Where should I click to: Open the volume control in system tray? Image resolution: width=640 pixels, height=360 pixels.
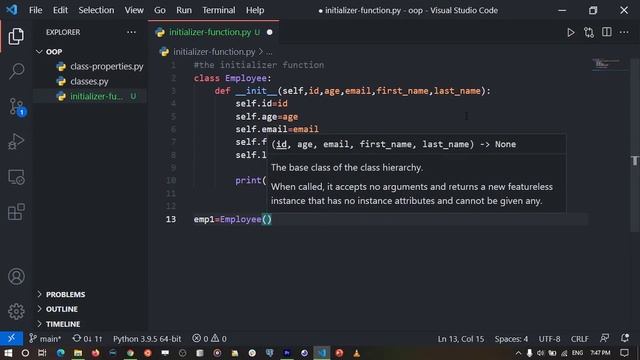pyautogui.click(x=540, y=353)
